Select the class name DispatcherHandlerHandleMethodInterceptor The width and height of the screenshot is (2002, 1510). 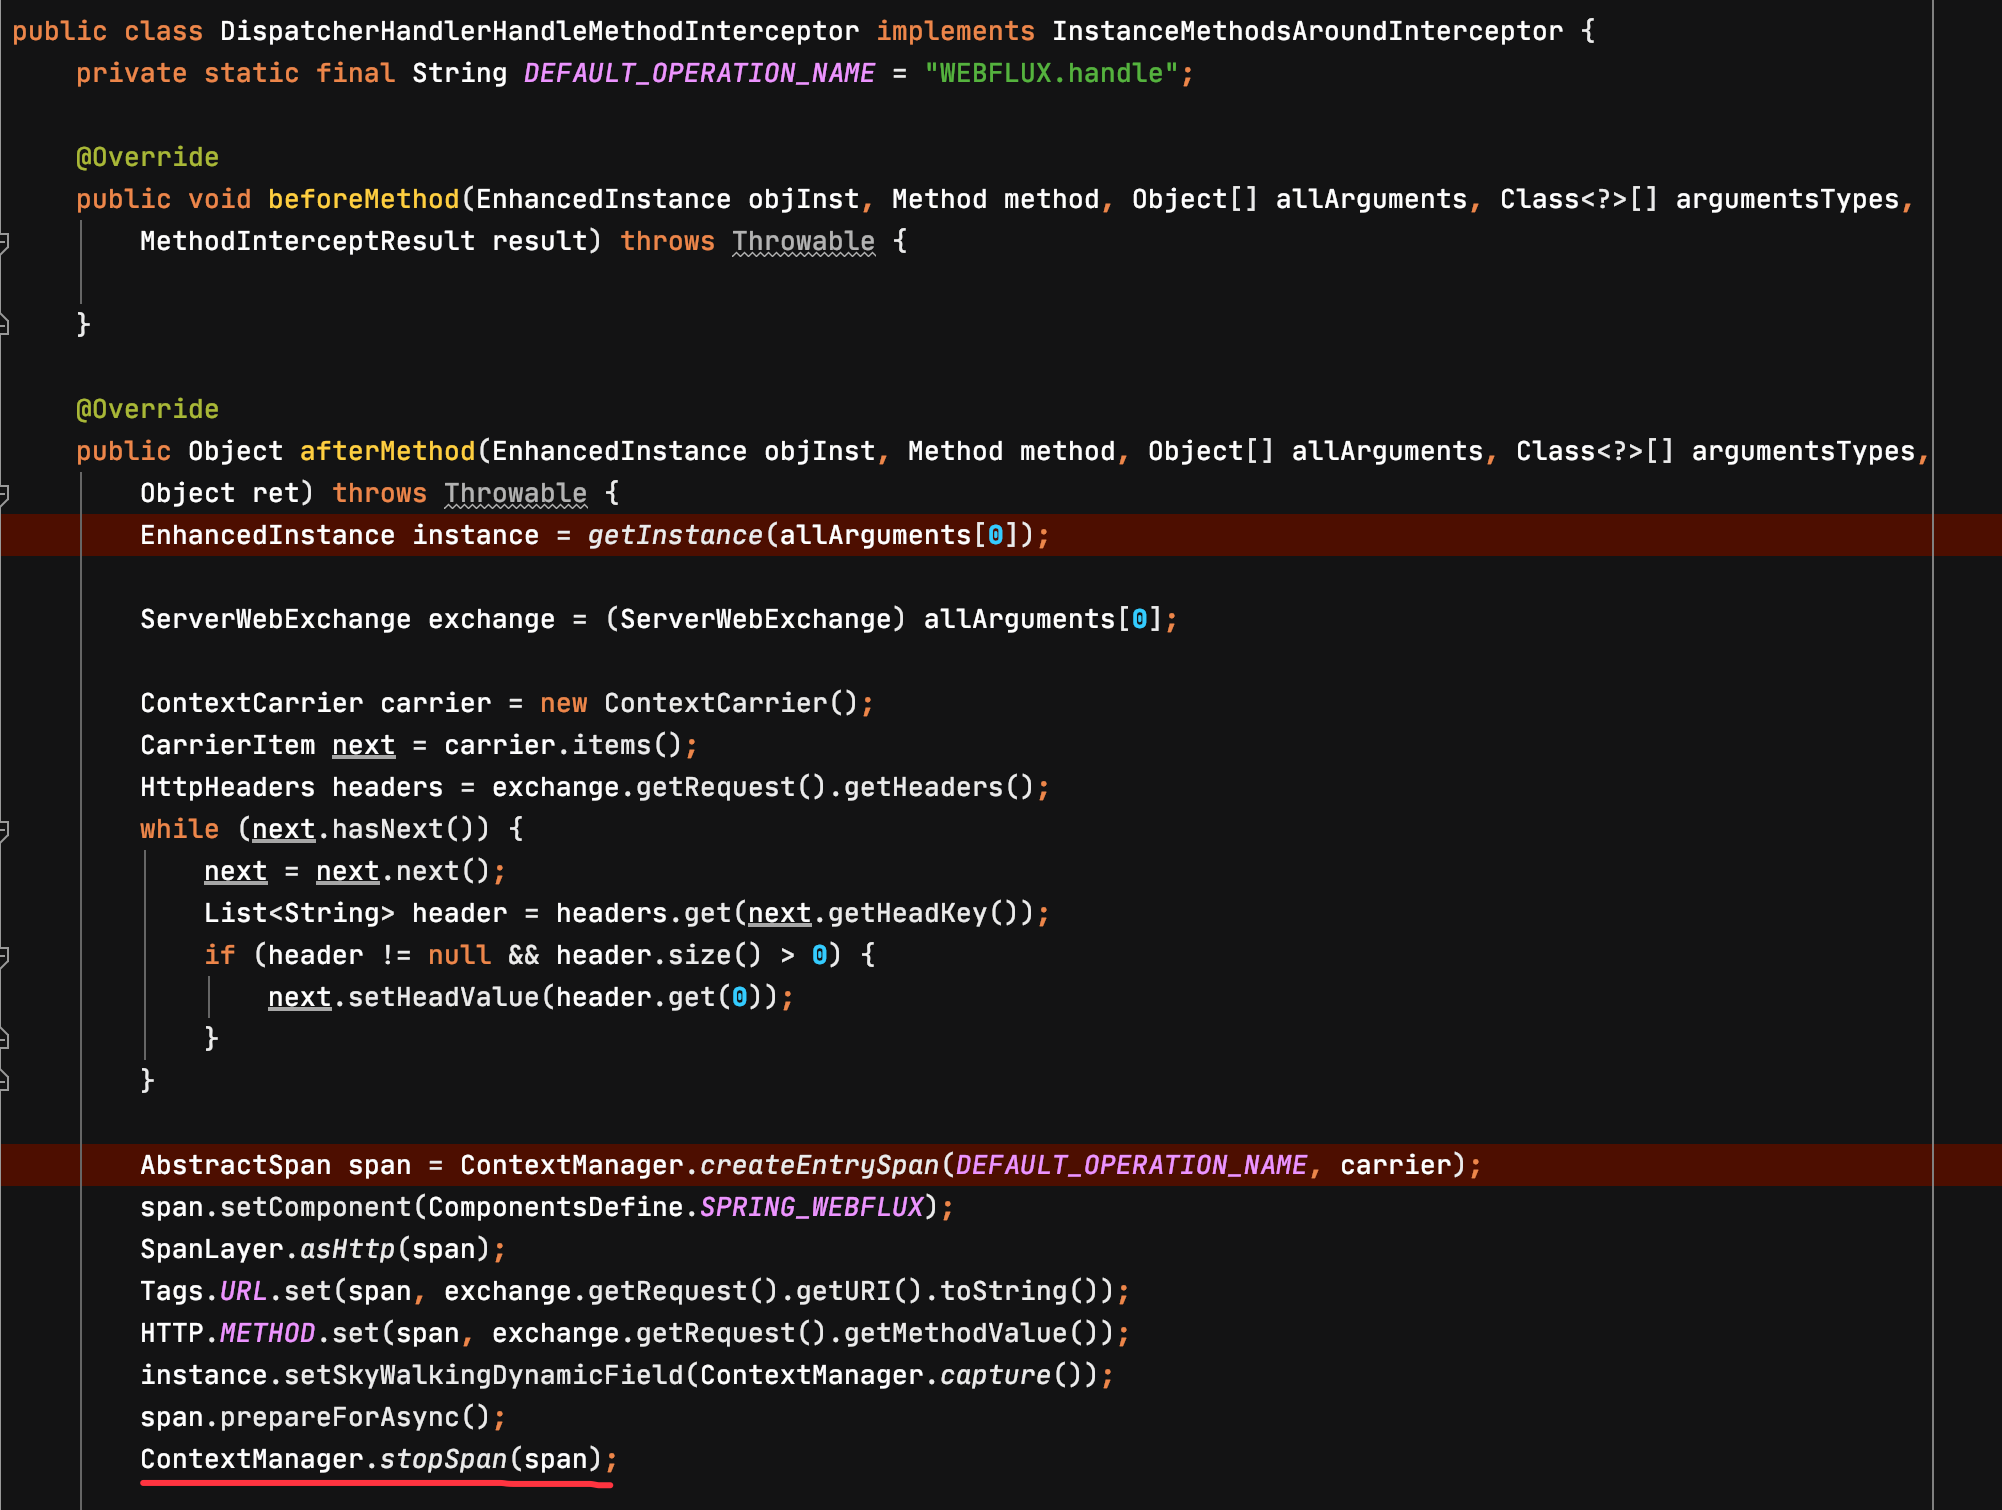(x=537, y=30)
